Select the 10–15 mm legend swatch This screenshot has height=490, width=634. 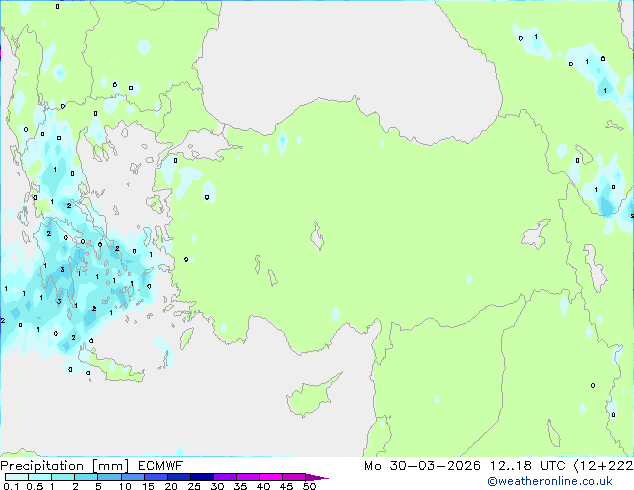pyautogui.click(x=132, y=477)
